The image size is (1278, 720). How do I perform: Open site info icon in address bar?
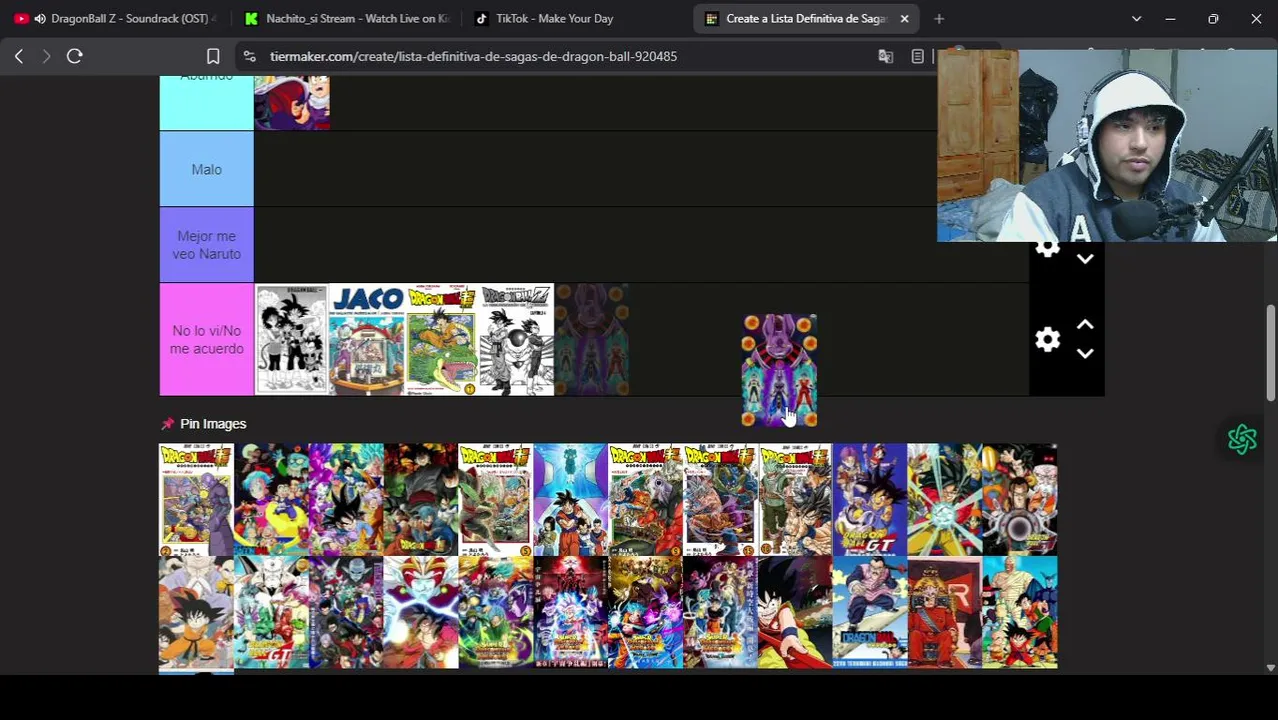(x=250, y=57)
